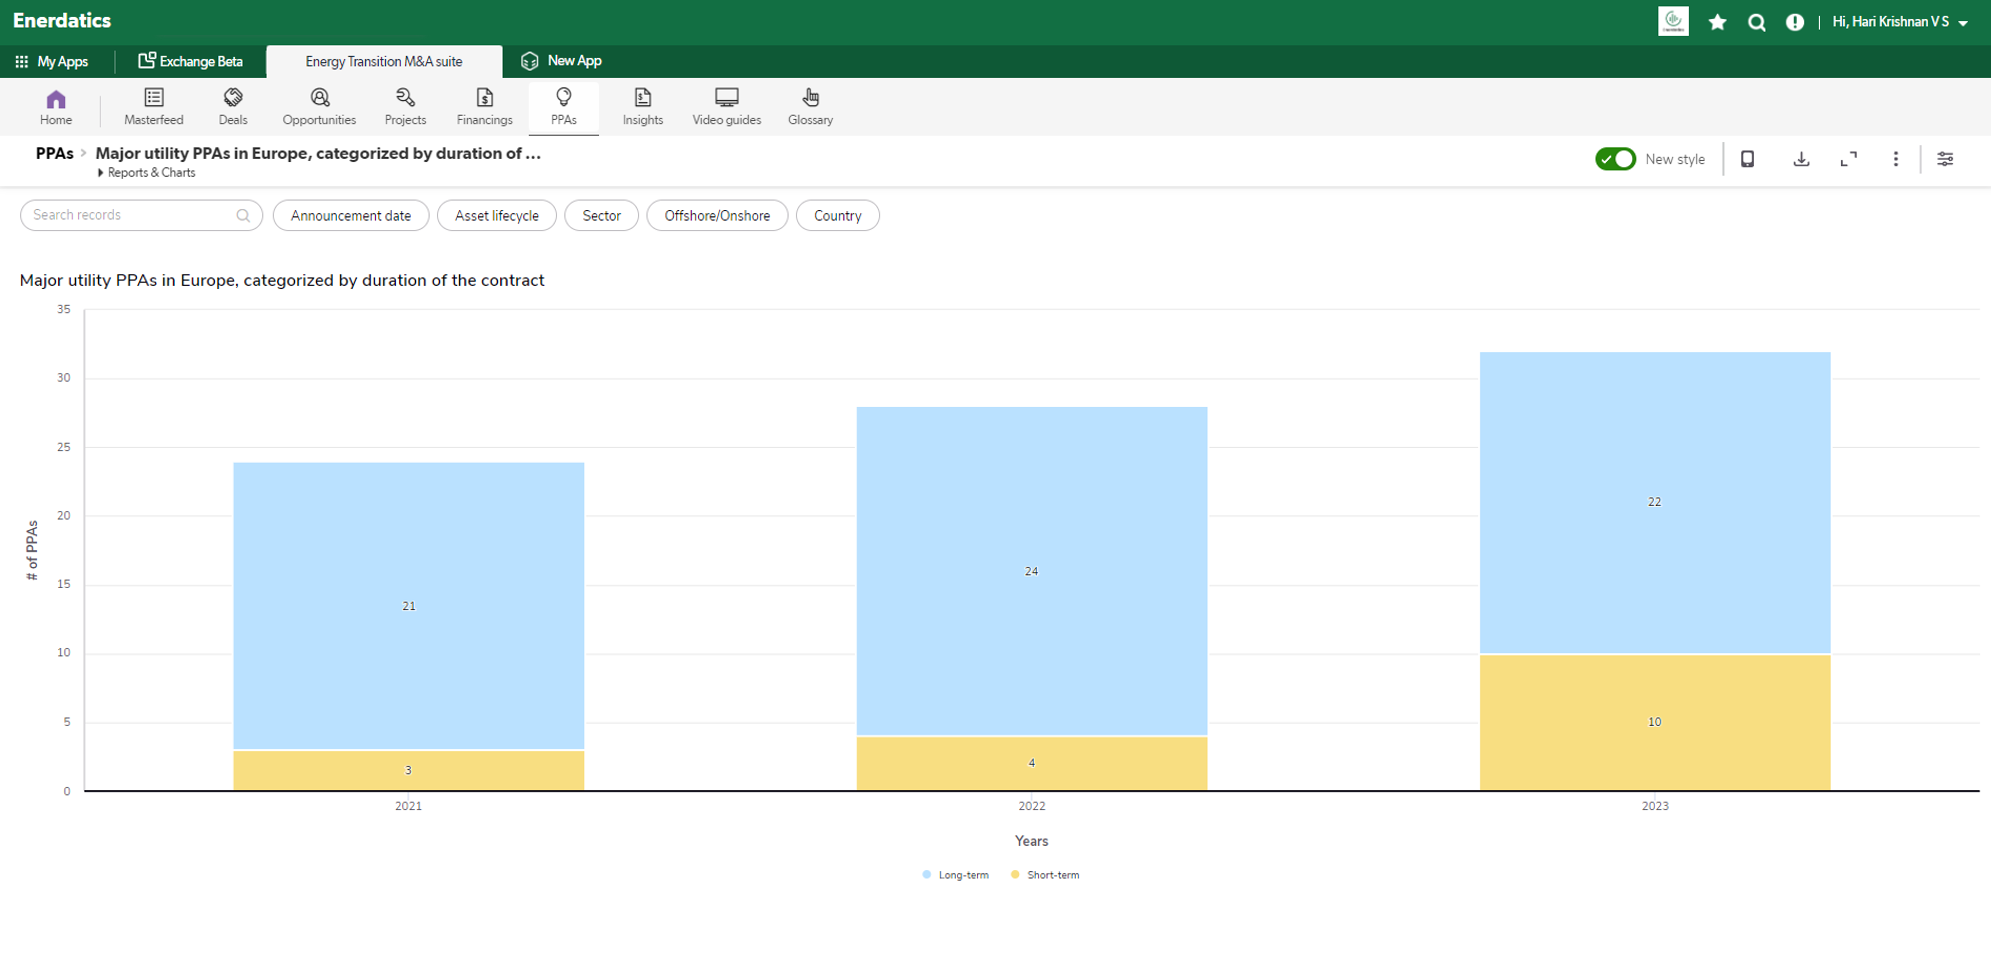Switch to the Exchange Beta tab
1991x953 pixels.
tap(190, 61)
